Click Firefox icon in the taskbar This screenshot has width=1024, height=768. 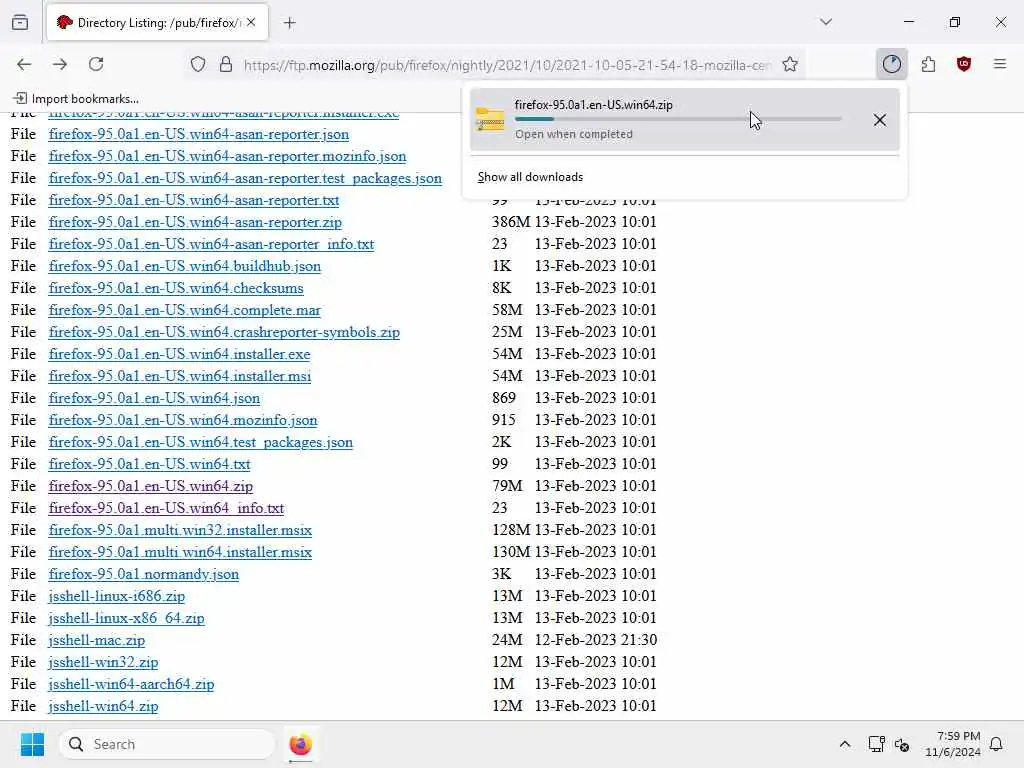click(x=300, y=744)
